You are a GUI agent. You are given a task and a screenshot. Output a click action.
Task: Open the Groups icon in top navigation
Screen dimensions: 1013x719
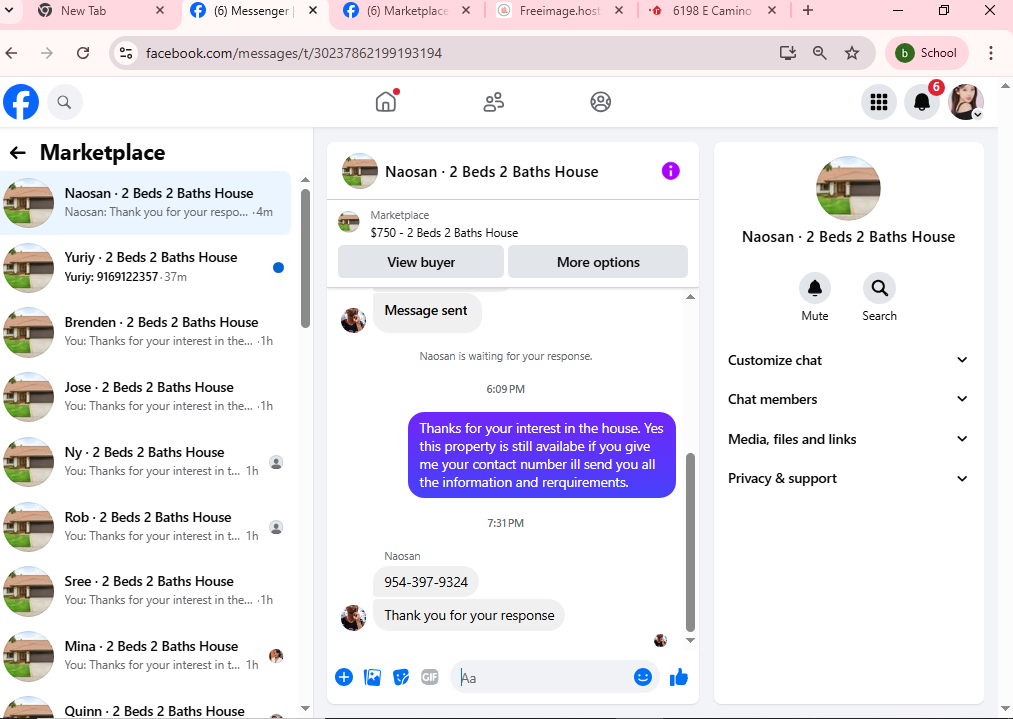tap(600, 102)
